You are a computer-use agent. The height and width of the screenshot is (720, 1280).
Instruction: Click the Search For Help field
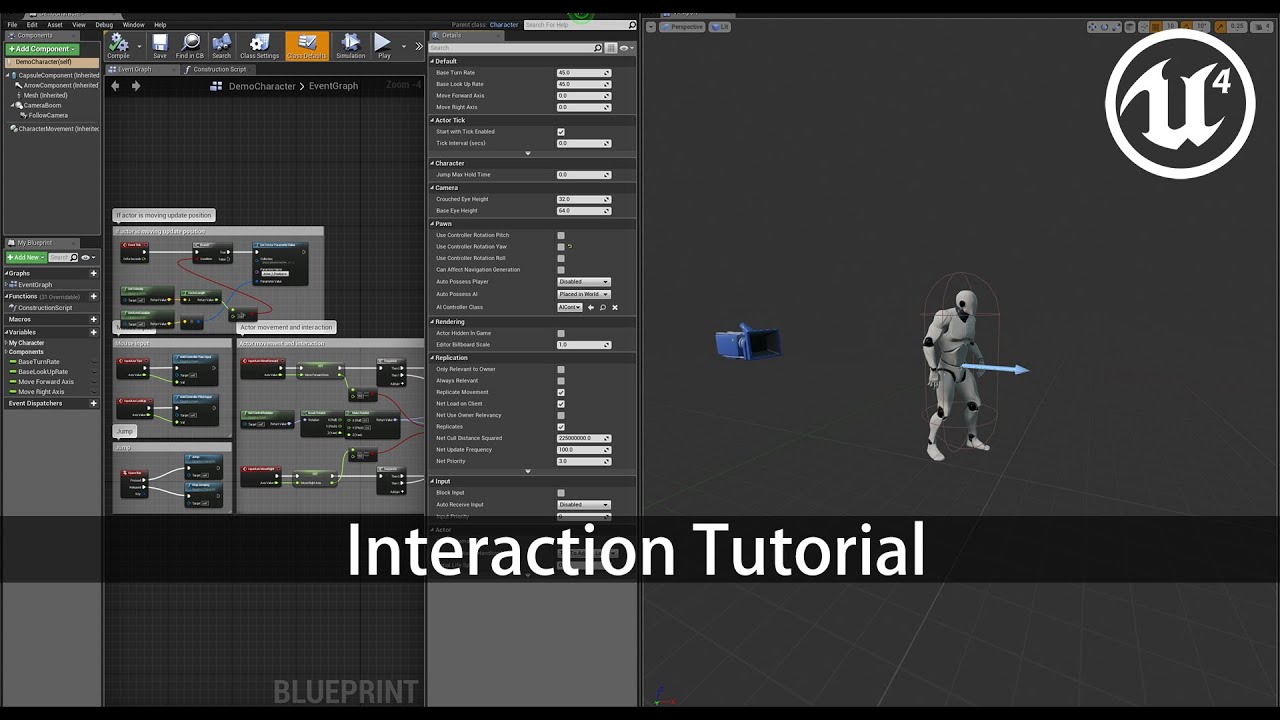point(578,25)
